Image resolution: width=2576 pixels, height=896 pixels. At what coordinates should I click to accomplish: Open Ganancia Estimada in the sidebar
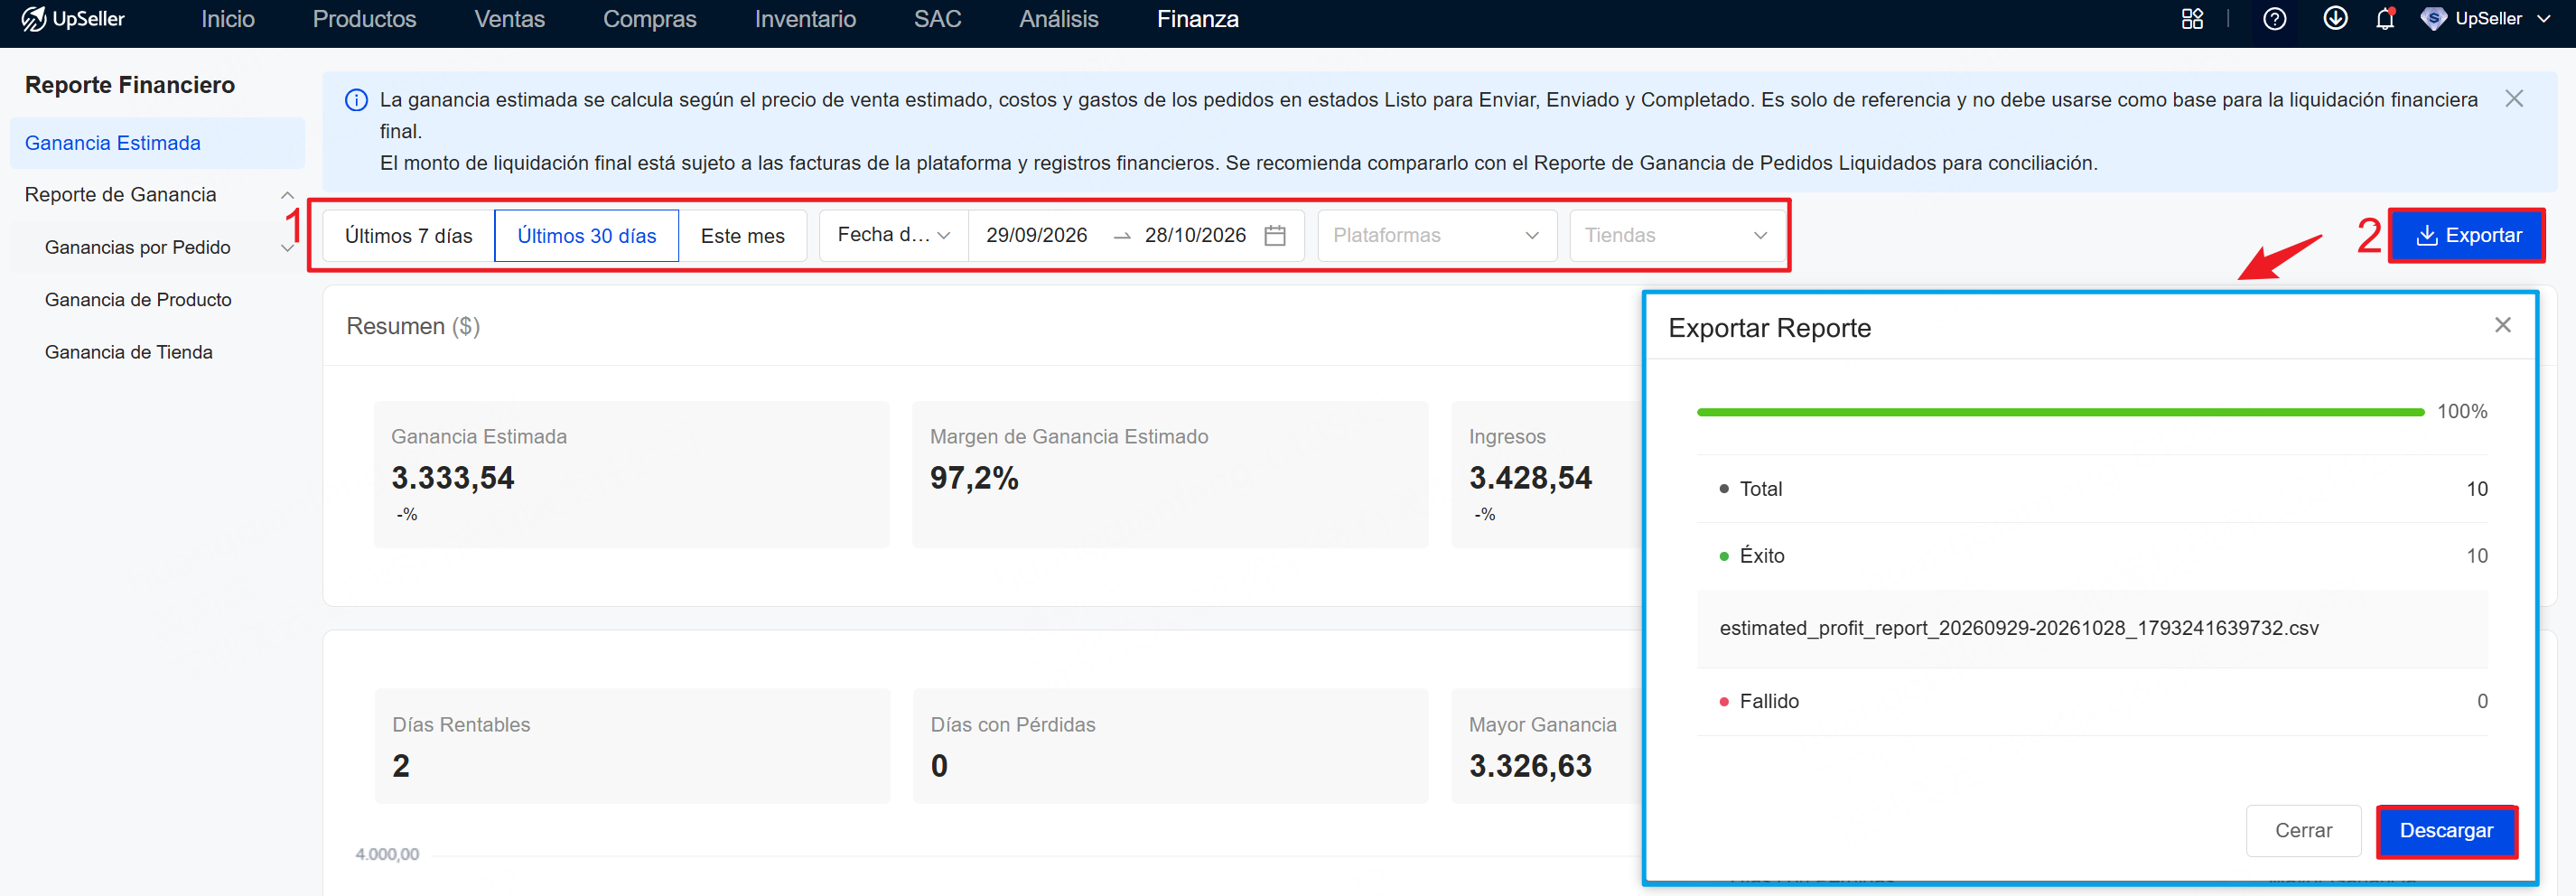click(x=158, y=143)
